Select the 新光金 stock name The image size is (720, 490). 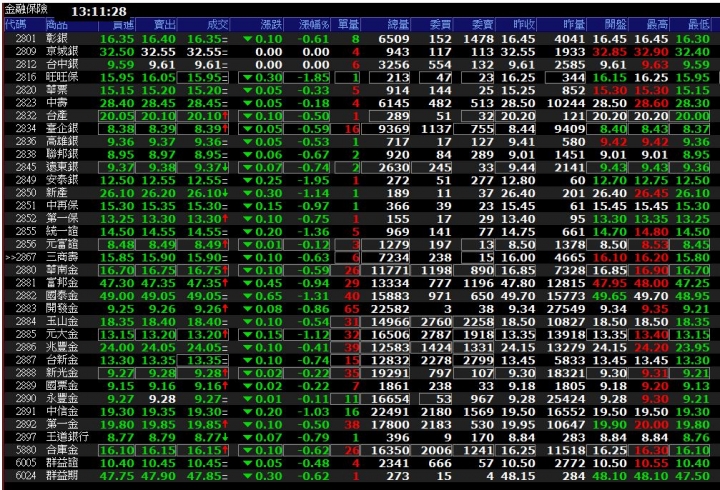pos(62,373)
